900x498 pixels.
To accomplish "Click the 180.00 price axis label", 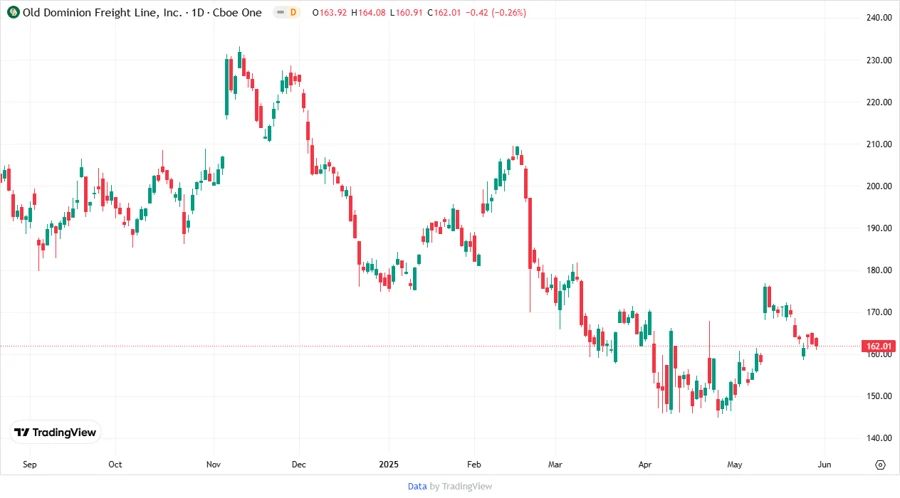I will coord(879,270).
